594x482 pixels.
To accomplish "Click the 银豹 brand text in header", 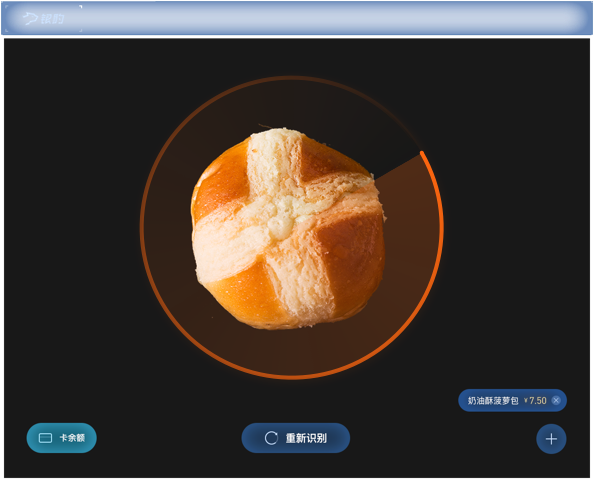I will (x=52, y=19).
